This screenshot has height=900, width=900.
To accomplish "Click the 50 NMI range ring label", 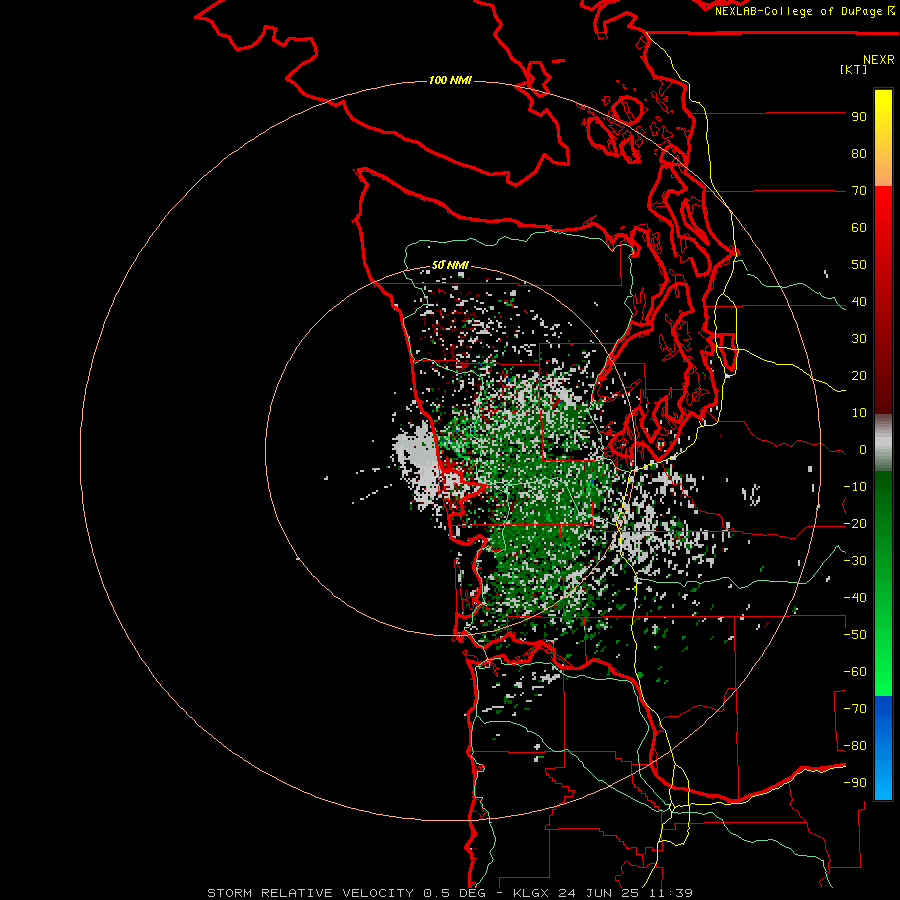I will tap(450, 265).
